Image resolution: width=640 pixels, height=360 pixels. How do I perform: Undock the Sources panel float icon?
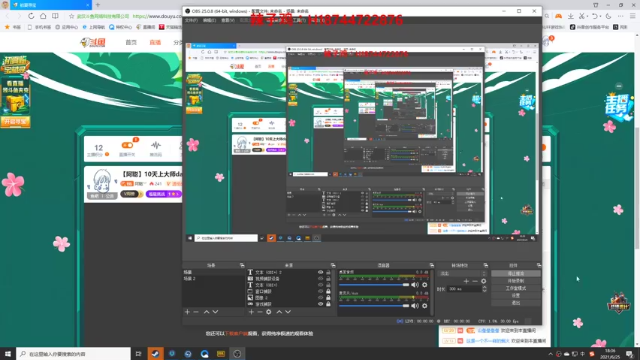tap(333, 265)
